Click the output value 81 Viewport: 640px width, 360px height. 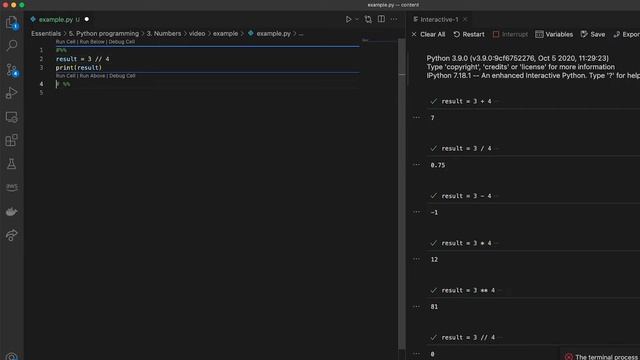[x=434, y=307]
